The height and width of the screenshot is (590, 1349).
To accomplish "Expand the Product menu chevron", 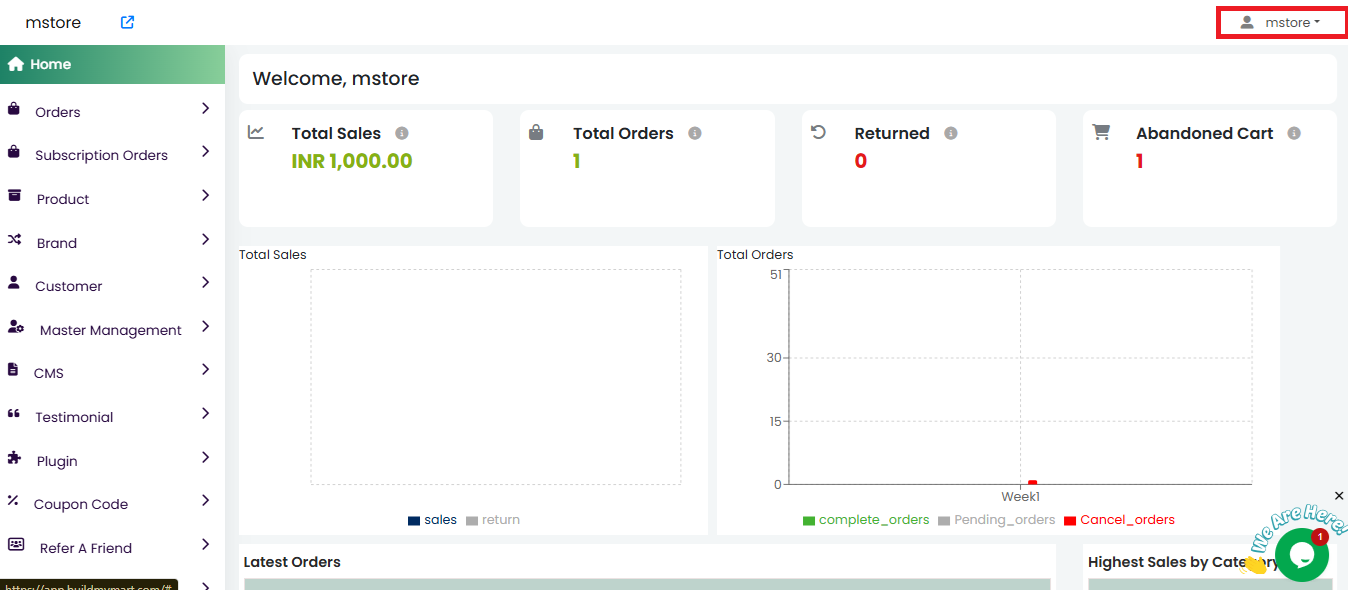I will [205, 196].
